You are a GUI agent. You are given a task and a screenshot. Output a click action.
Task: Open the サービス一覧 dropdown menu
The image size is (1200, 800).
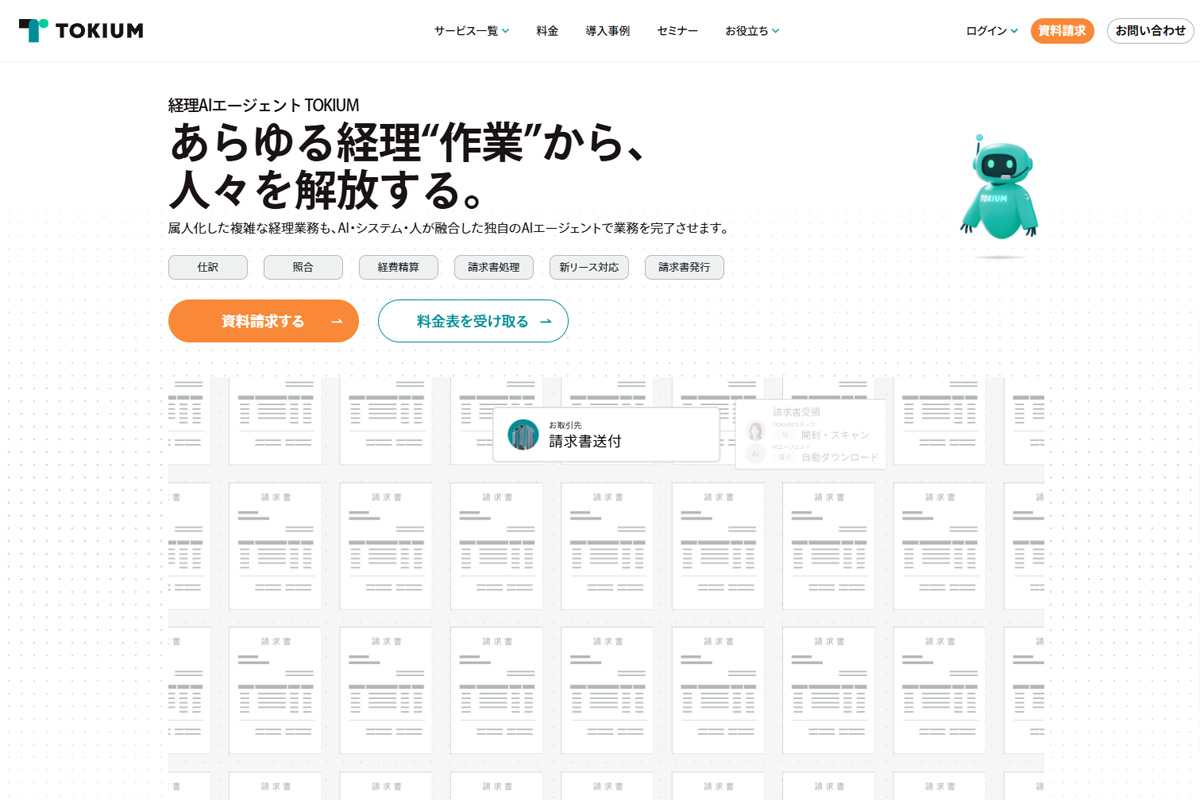coord(471,31)
